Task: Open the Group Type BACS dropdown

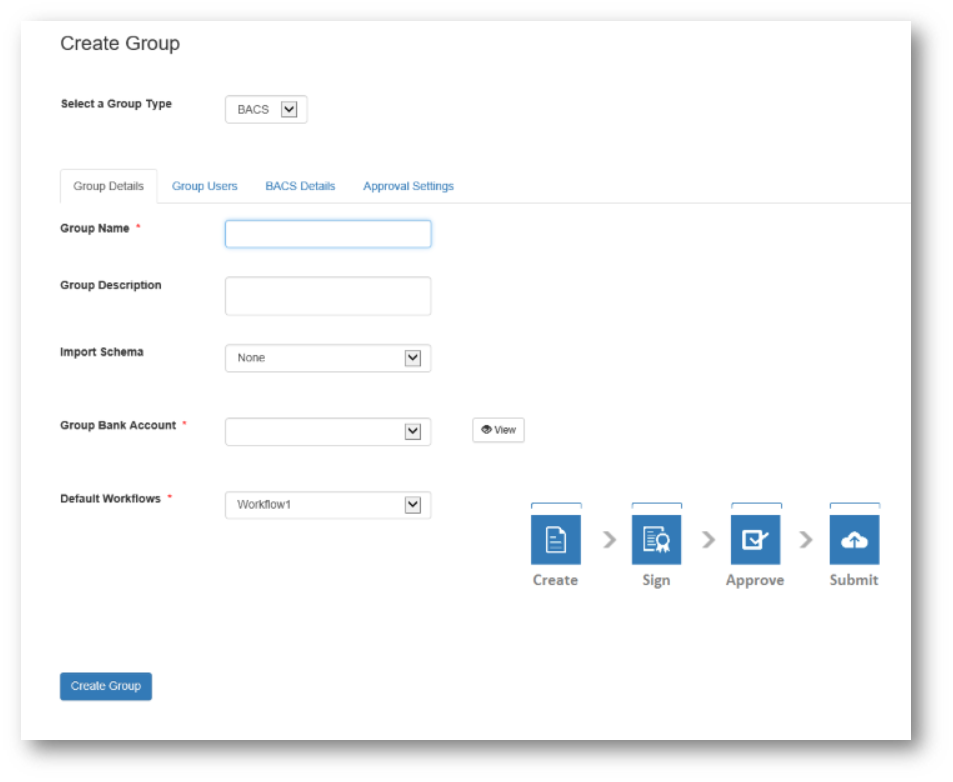Action: (266, 110)
